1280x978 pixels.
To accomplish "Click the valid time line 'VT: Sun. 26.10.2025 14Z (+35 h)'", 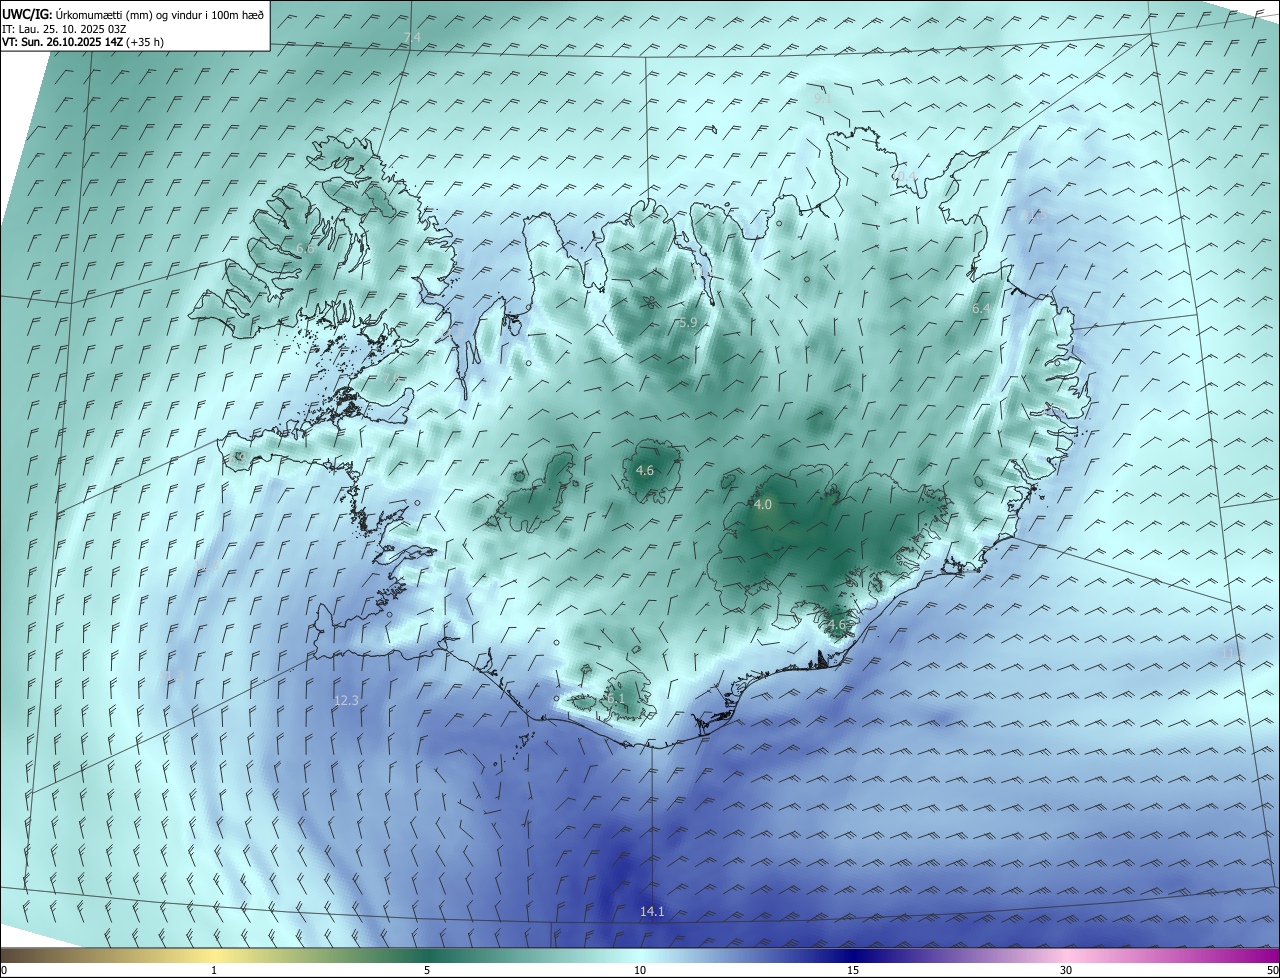I will tap(83, 42).
